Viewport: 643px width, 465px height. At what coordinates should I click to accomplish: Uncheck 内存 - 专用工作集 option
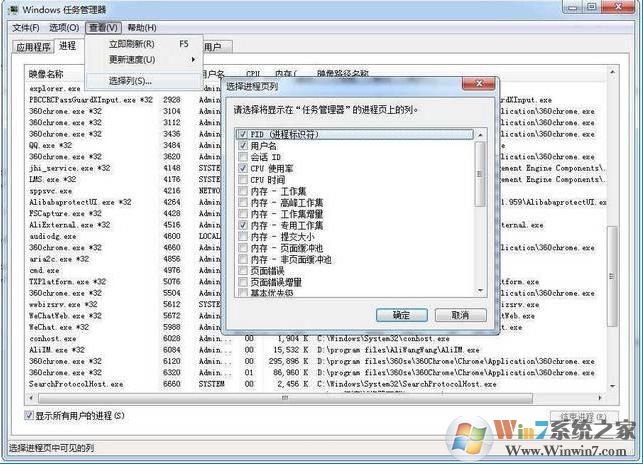coord(243,225)
